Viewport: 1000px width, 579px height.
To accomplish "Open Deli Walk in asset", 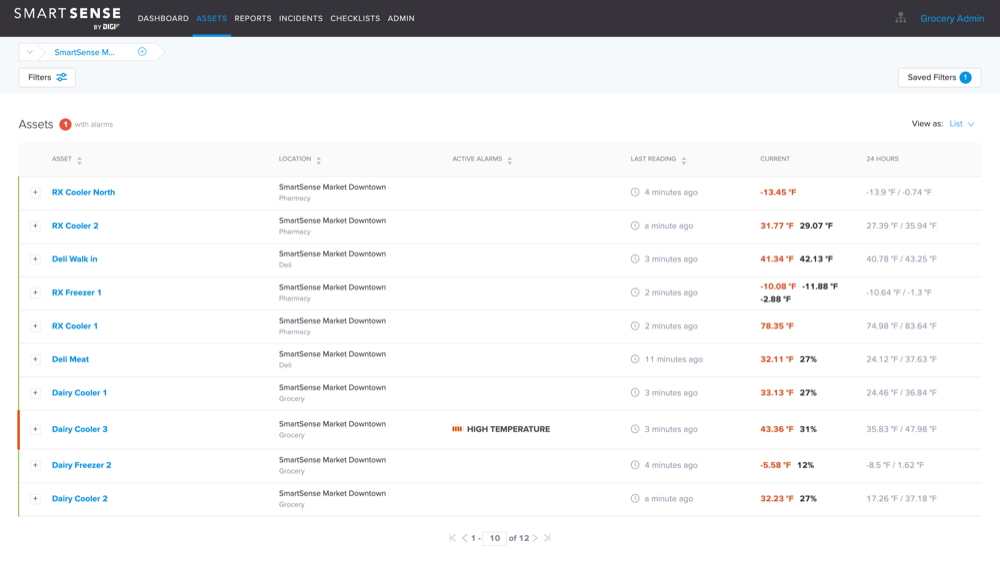I will (x=75, y=259).
